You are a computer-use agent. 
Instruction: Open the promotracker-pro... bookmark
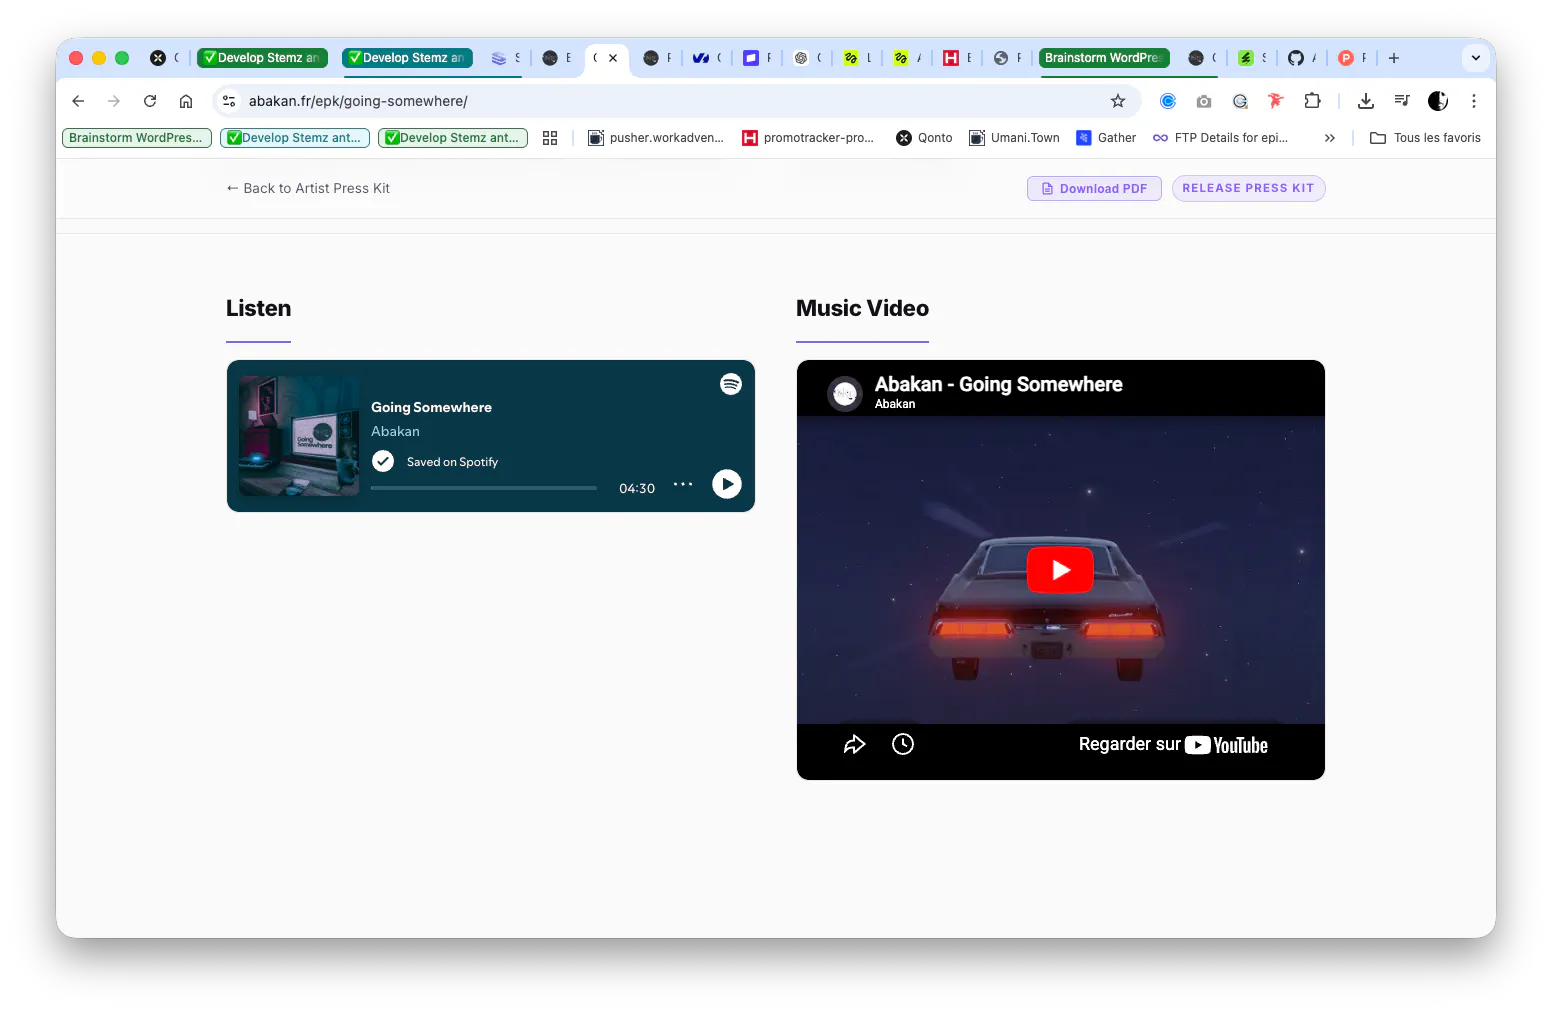[808, 138]
